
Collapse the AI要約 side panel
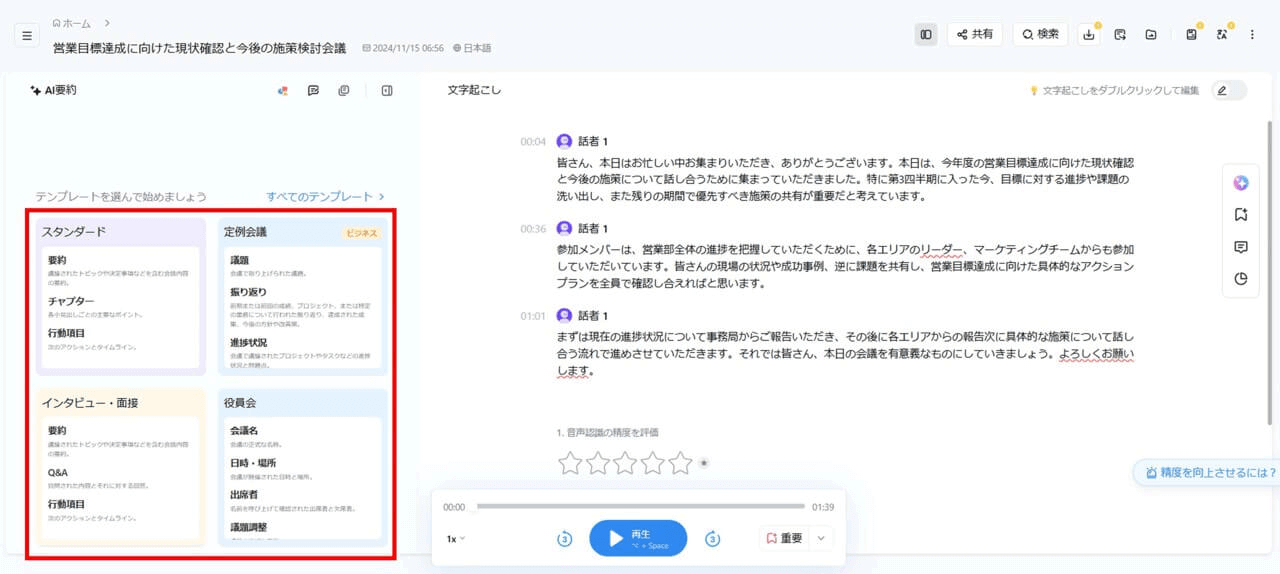coord(387,91)
